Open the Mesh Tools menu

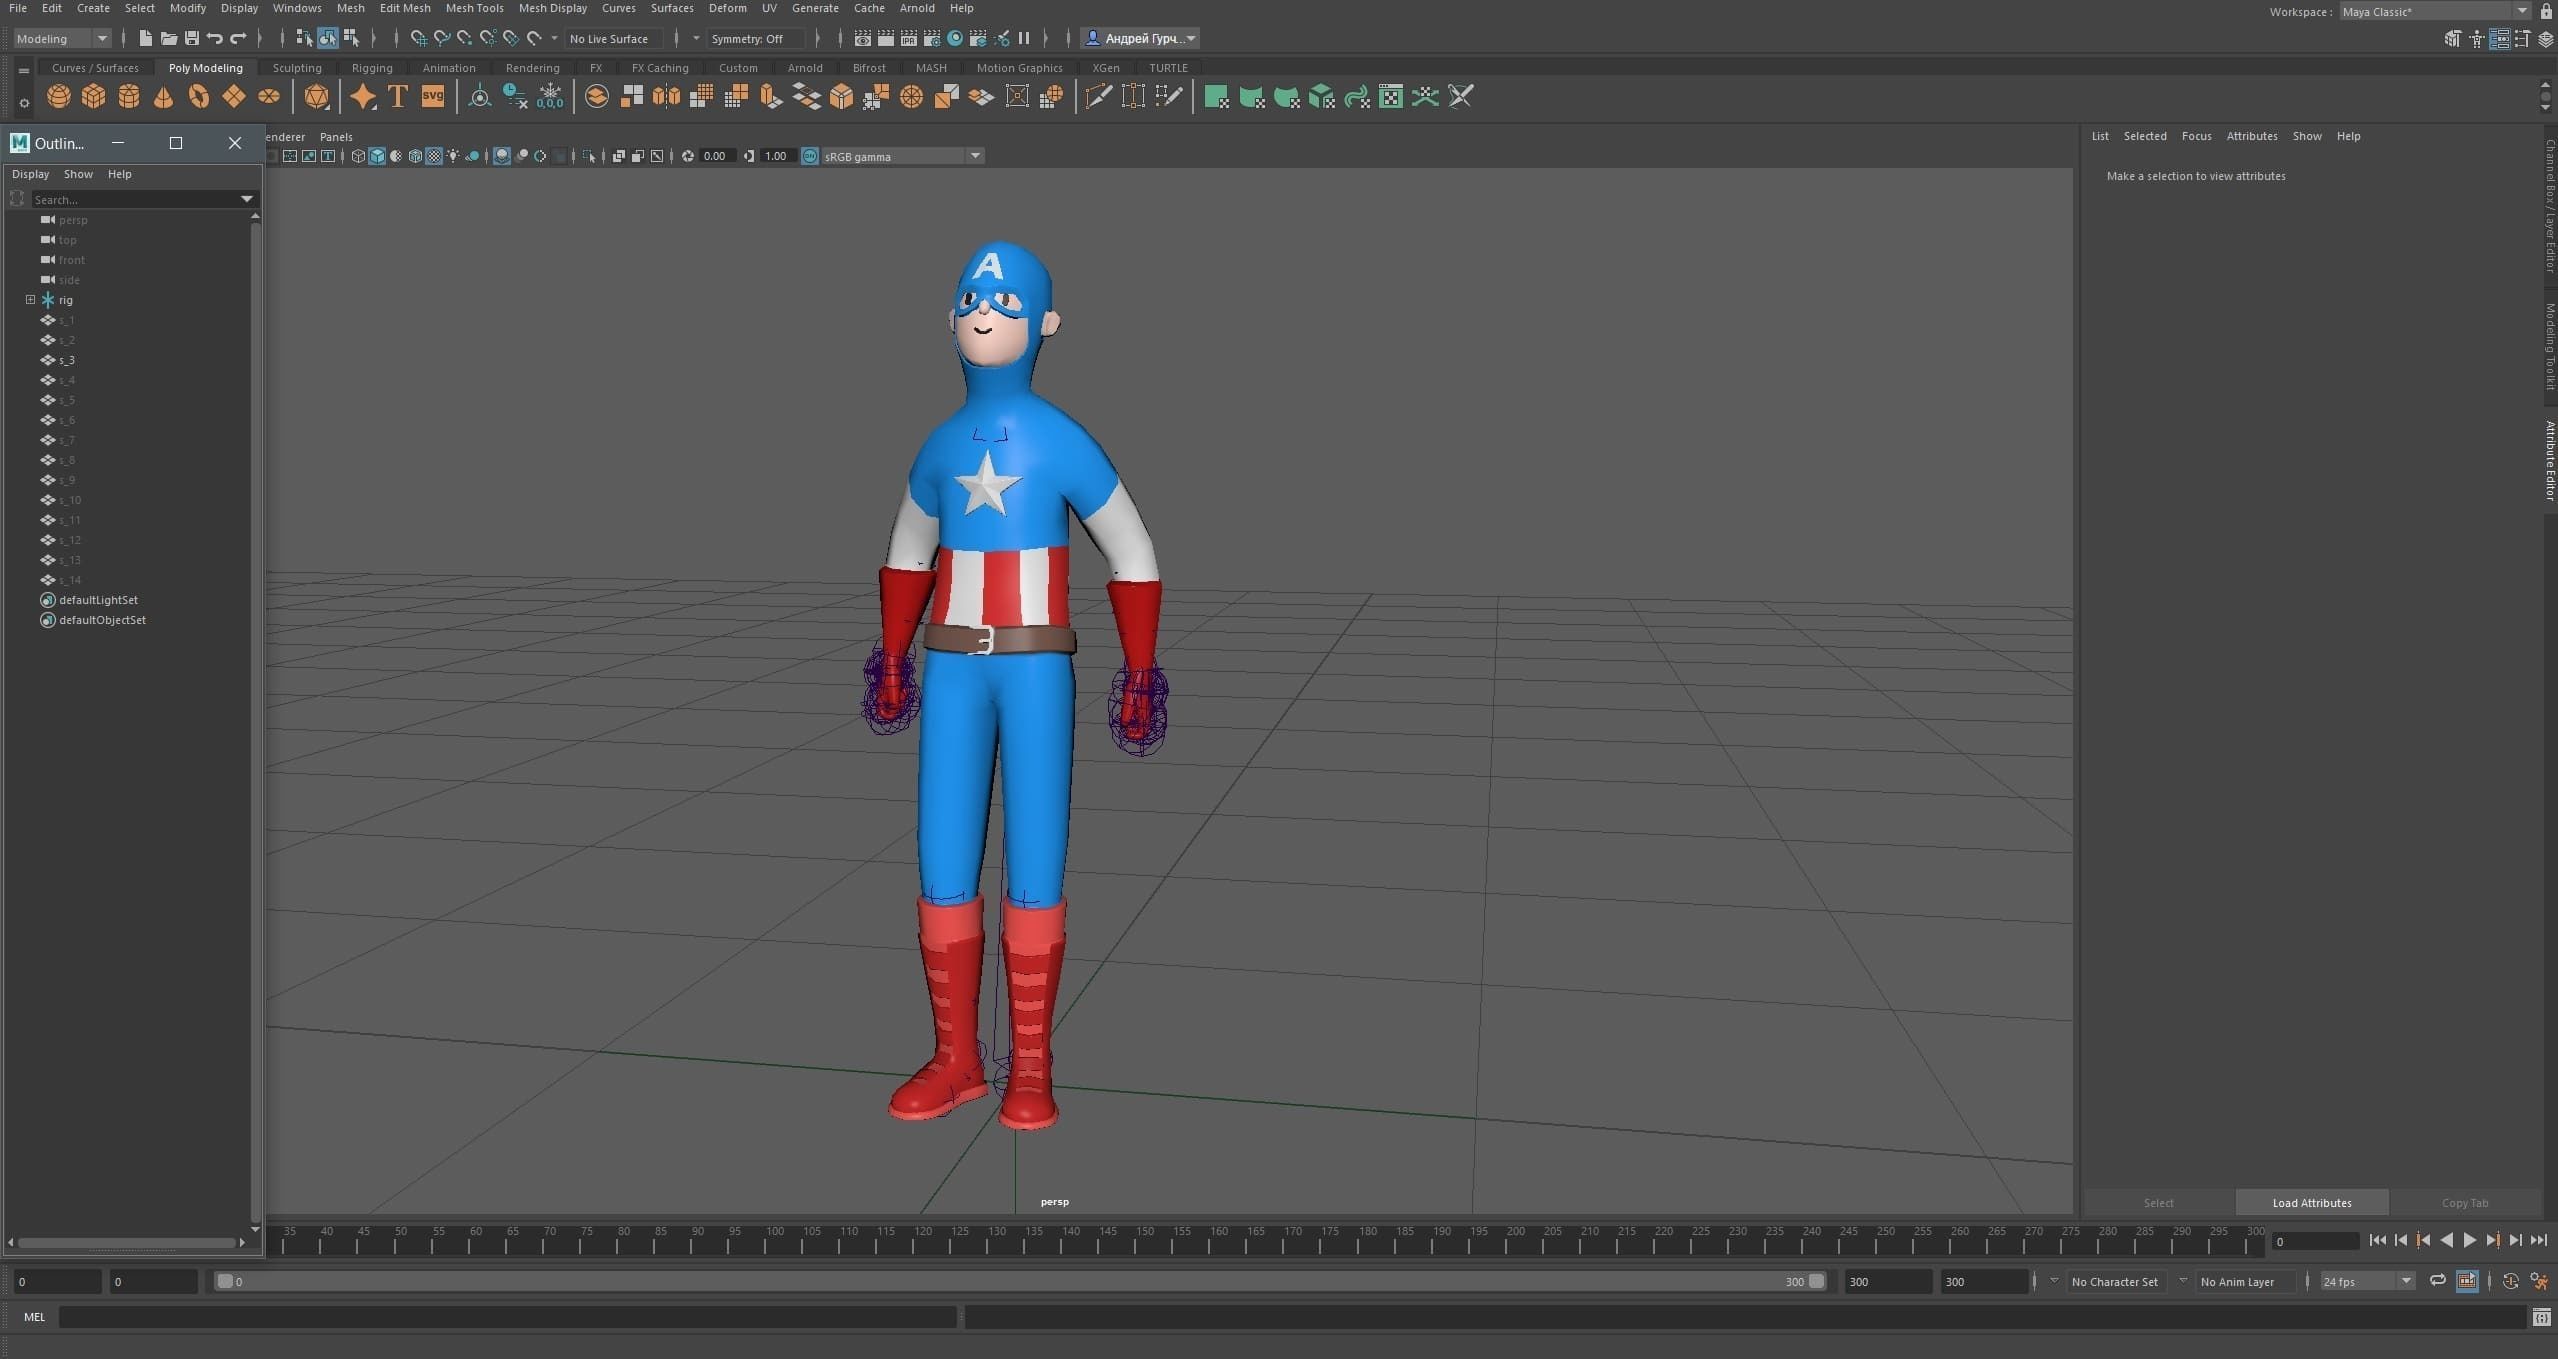pos(474,8)
